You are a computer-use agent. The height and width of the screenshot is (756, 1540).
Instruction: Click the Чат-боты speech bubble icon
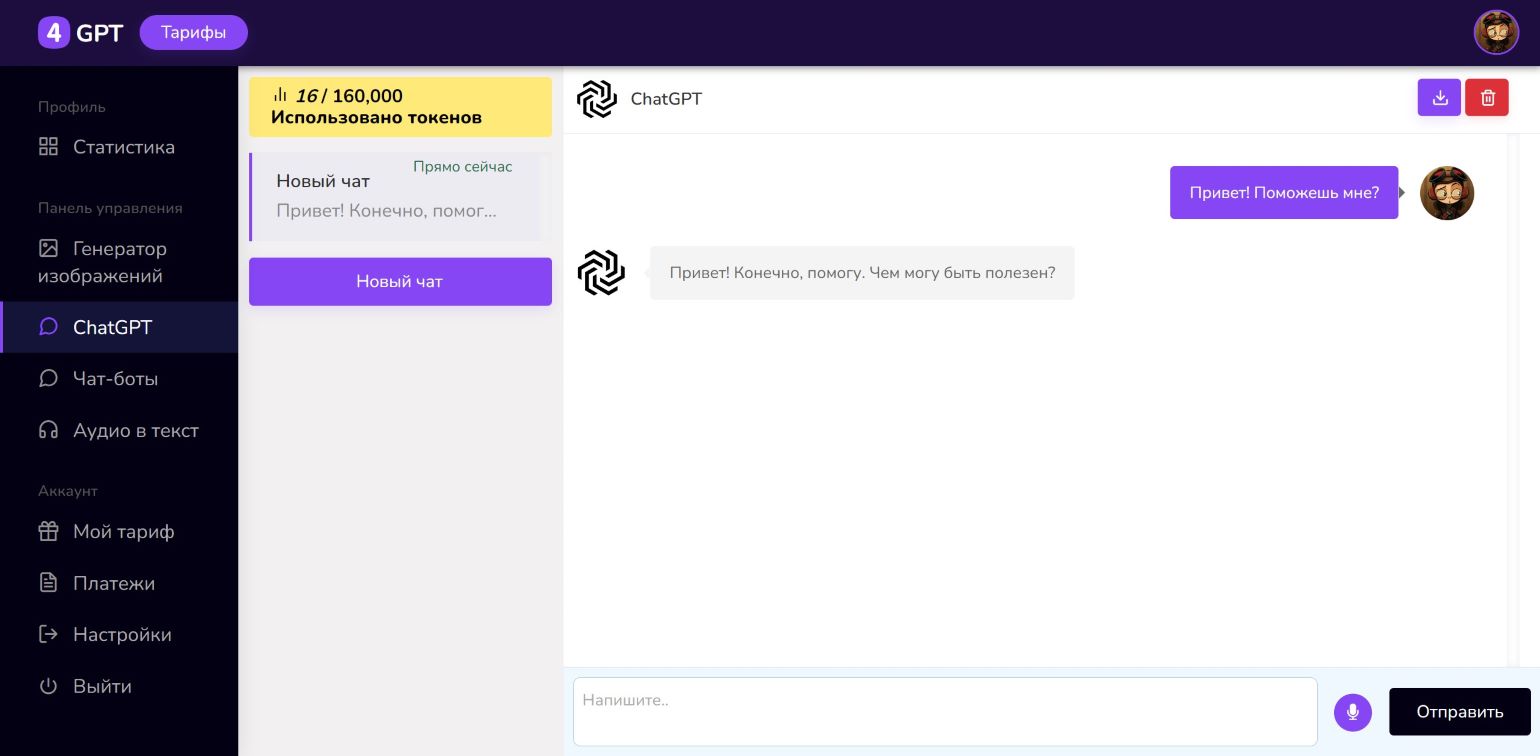tap(48, 379)
